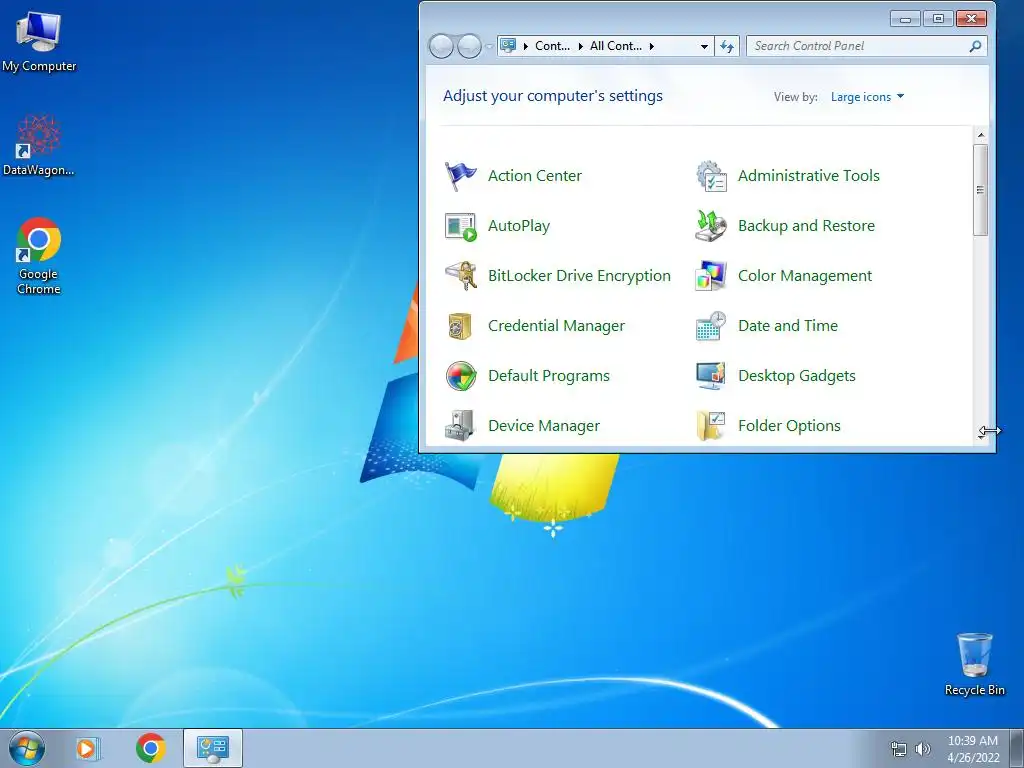
Task: Open the Action Center link
Action: 535,176
